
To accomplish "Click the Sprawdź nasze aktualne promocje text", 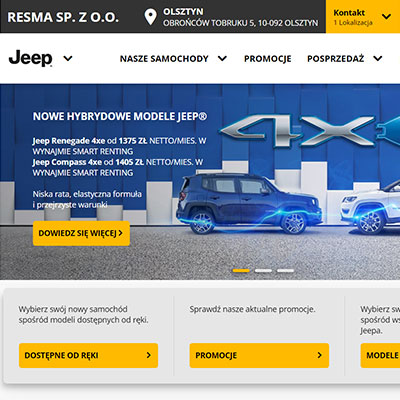I will [x=252, y=309].
